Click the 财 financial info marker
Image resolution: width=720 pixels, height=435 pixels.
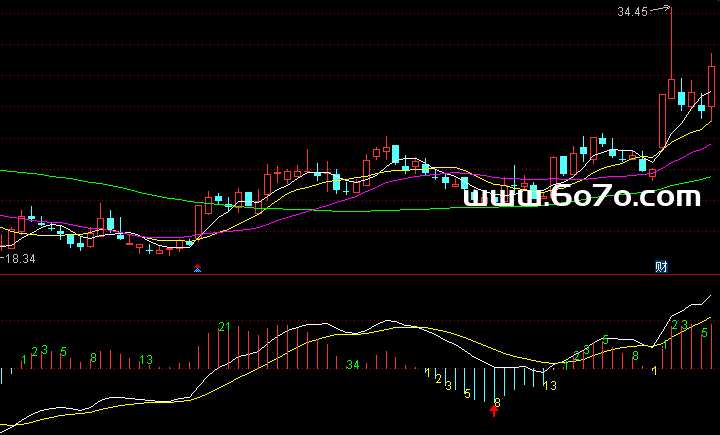coord(660,266)
